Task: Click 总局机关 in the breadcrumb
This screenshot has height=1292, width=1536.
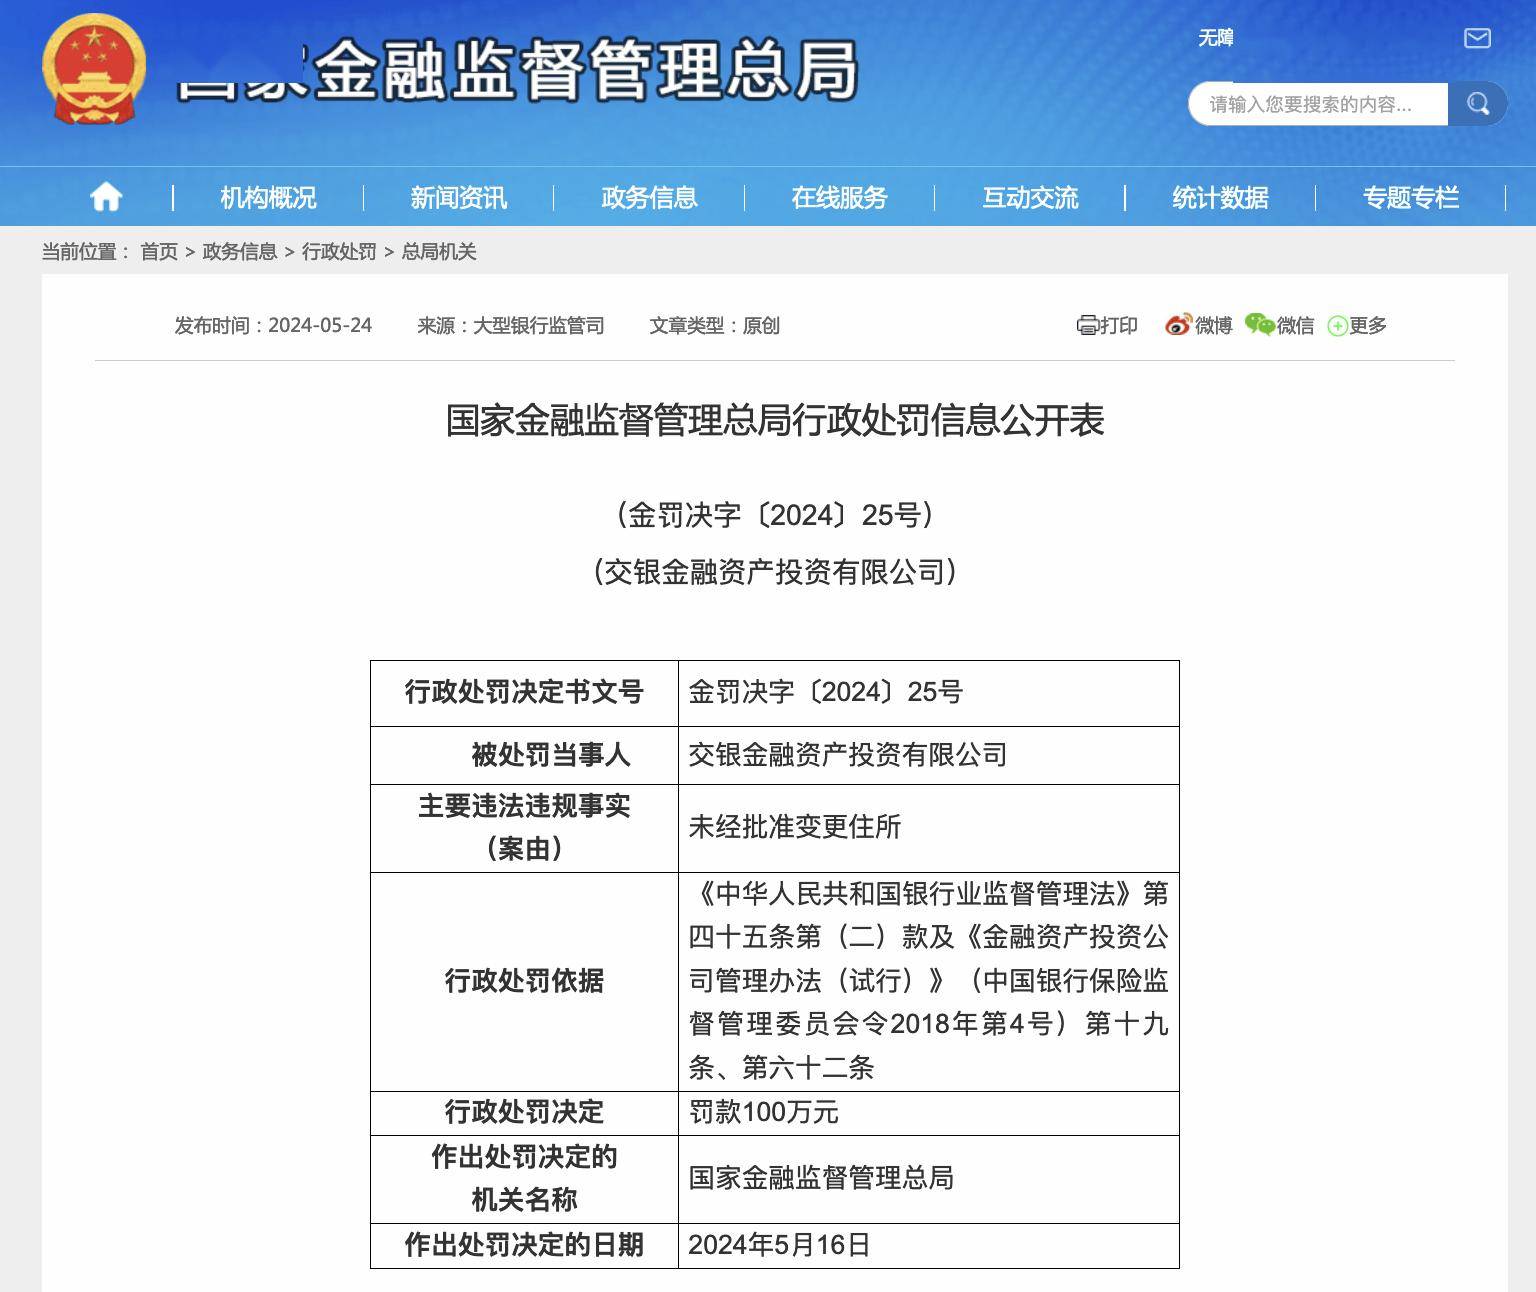Action: 439,251
